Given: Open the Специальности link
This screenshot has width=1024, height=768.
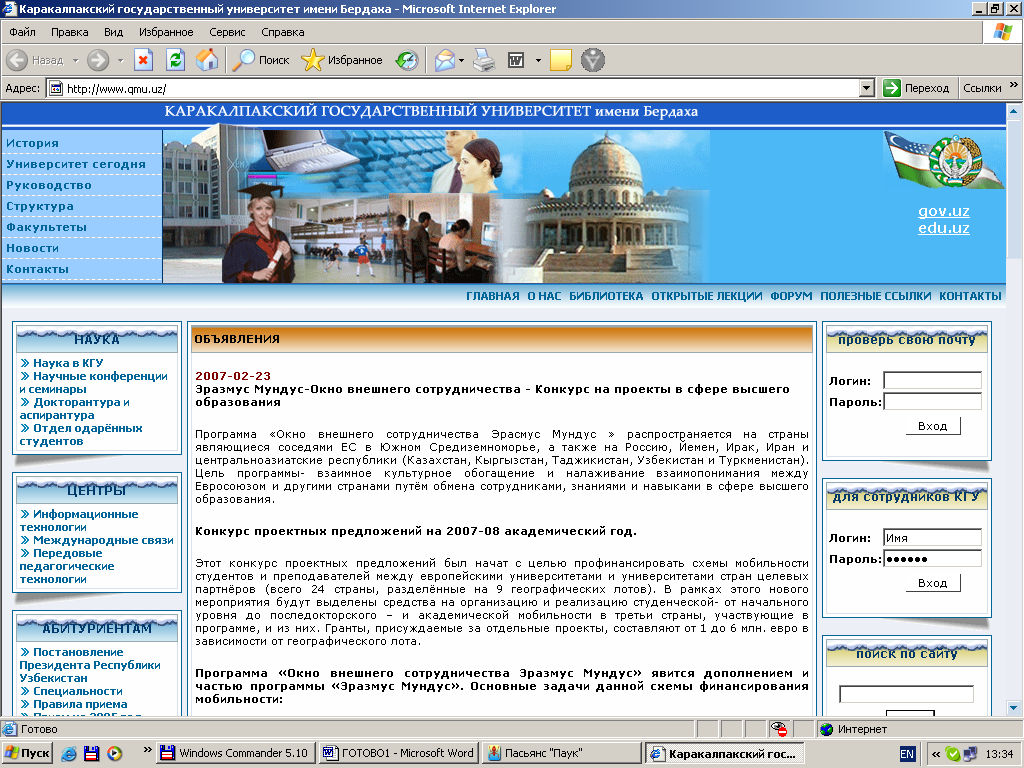Looking at the screenshot, I should click(x=78, y=691).
